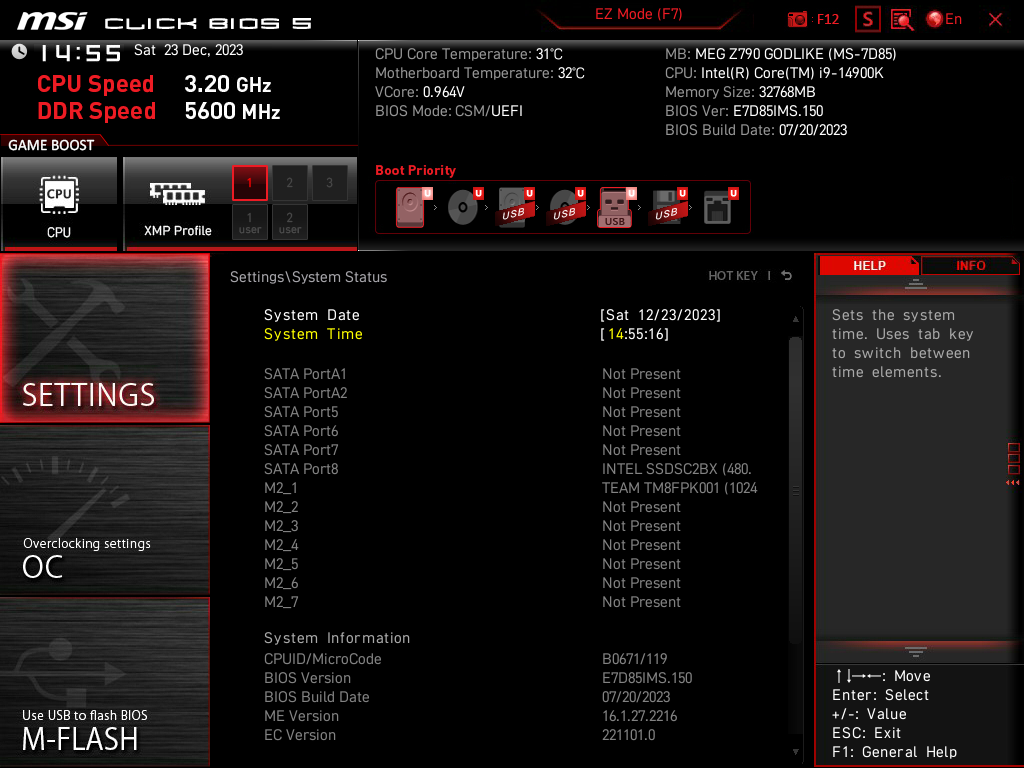Viewport: 1024px width, 768px height.
Task: Click the optical disc boot device icon
Action: [464, 207]
